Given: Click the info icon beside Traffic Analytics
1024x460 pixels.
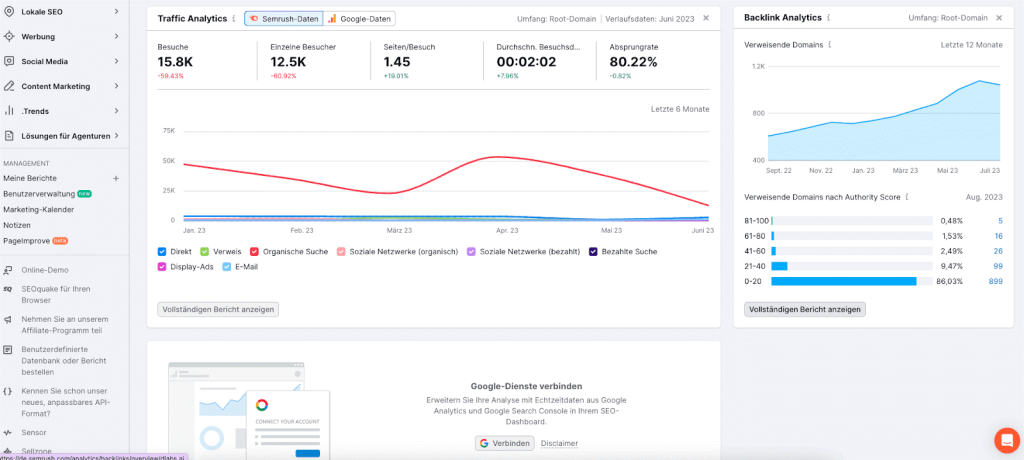Looking at the screenshot, I should (x=234, y=18).
